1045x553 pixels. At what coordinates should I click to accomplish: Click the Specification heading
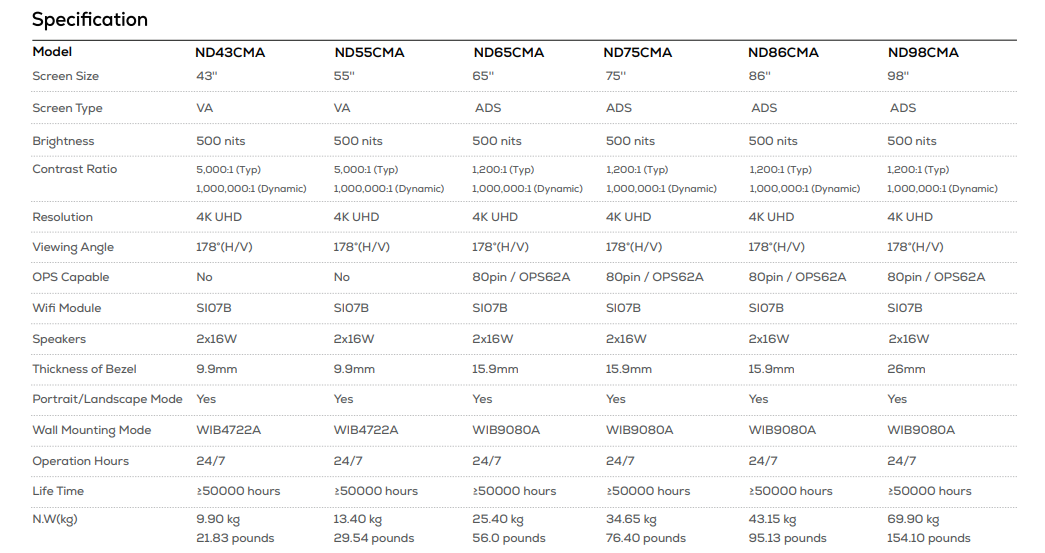(x=90, y=19)
